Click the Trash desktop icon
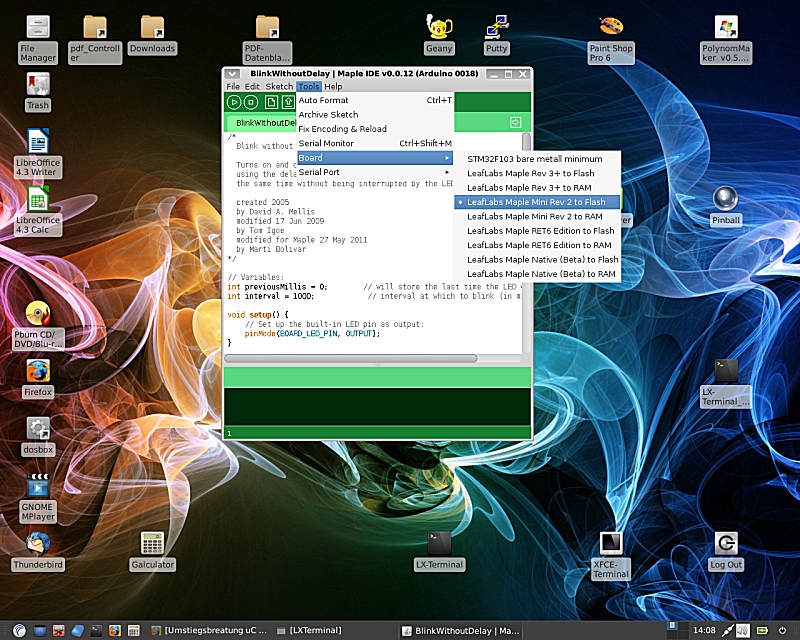The image size is (800, 640). point(38,92)
